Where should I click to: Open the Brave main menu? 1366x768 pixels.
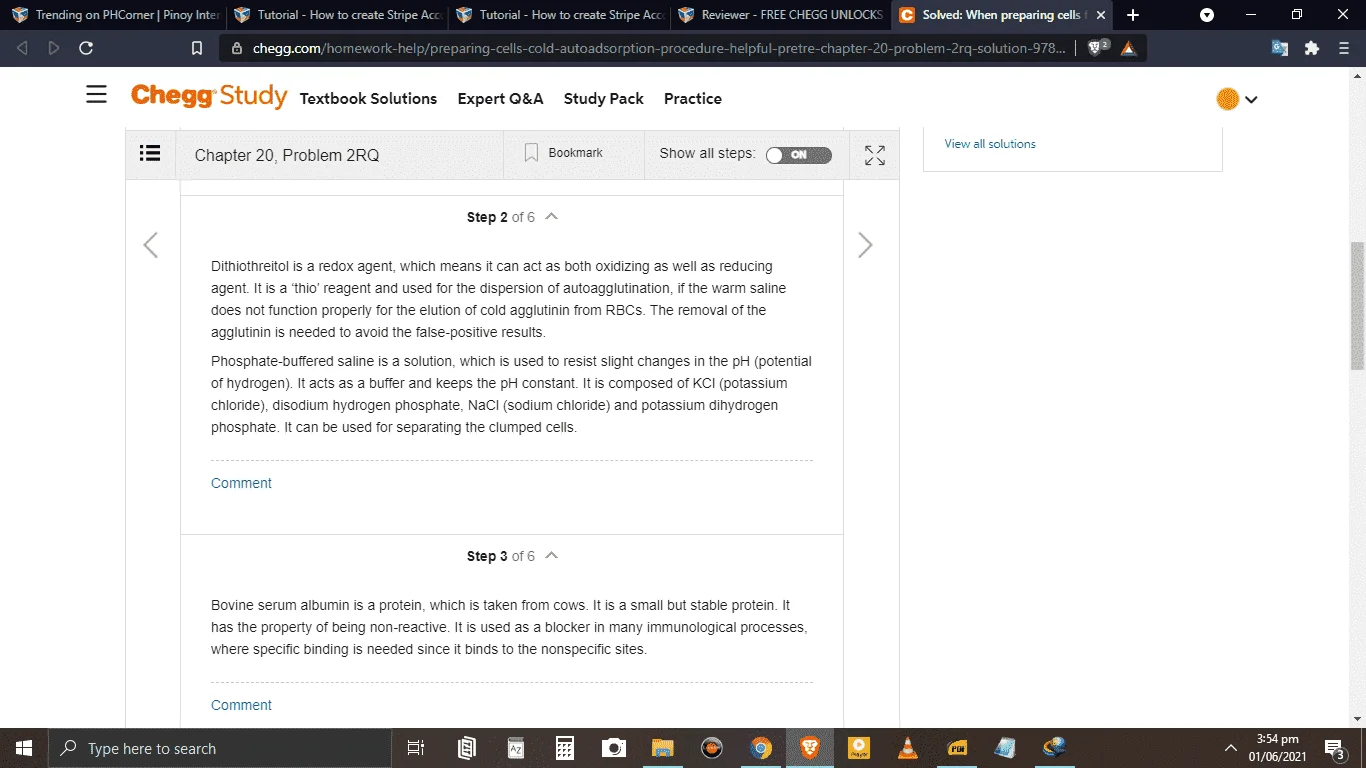click(x=1344, y=48)
